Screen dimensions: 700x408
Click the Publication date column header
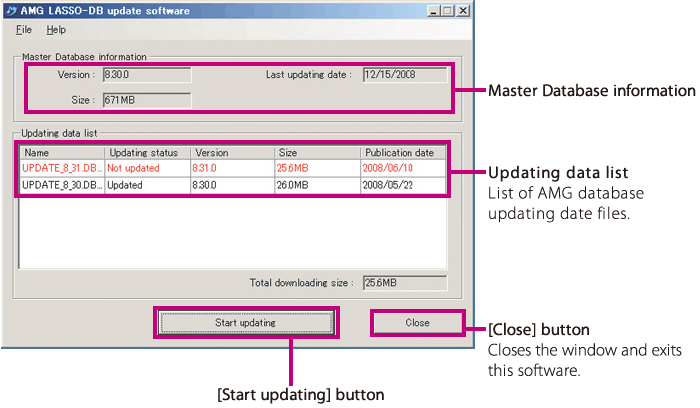(x=403, y=153)
